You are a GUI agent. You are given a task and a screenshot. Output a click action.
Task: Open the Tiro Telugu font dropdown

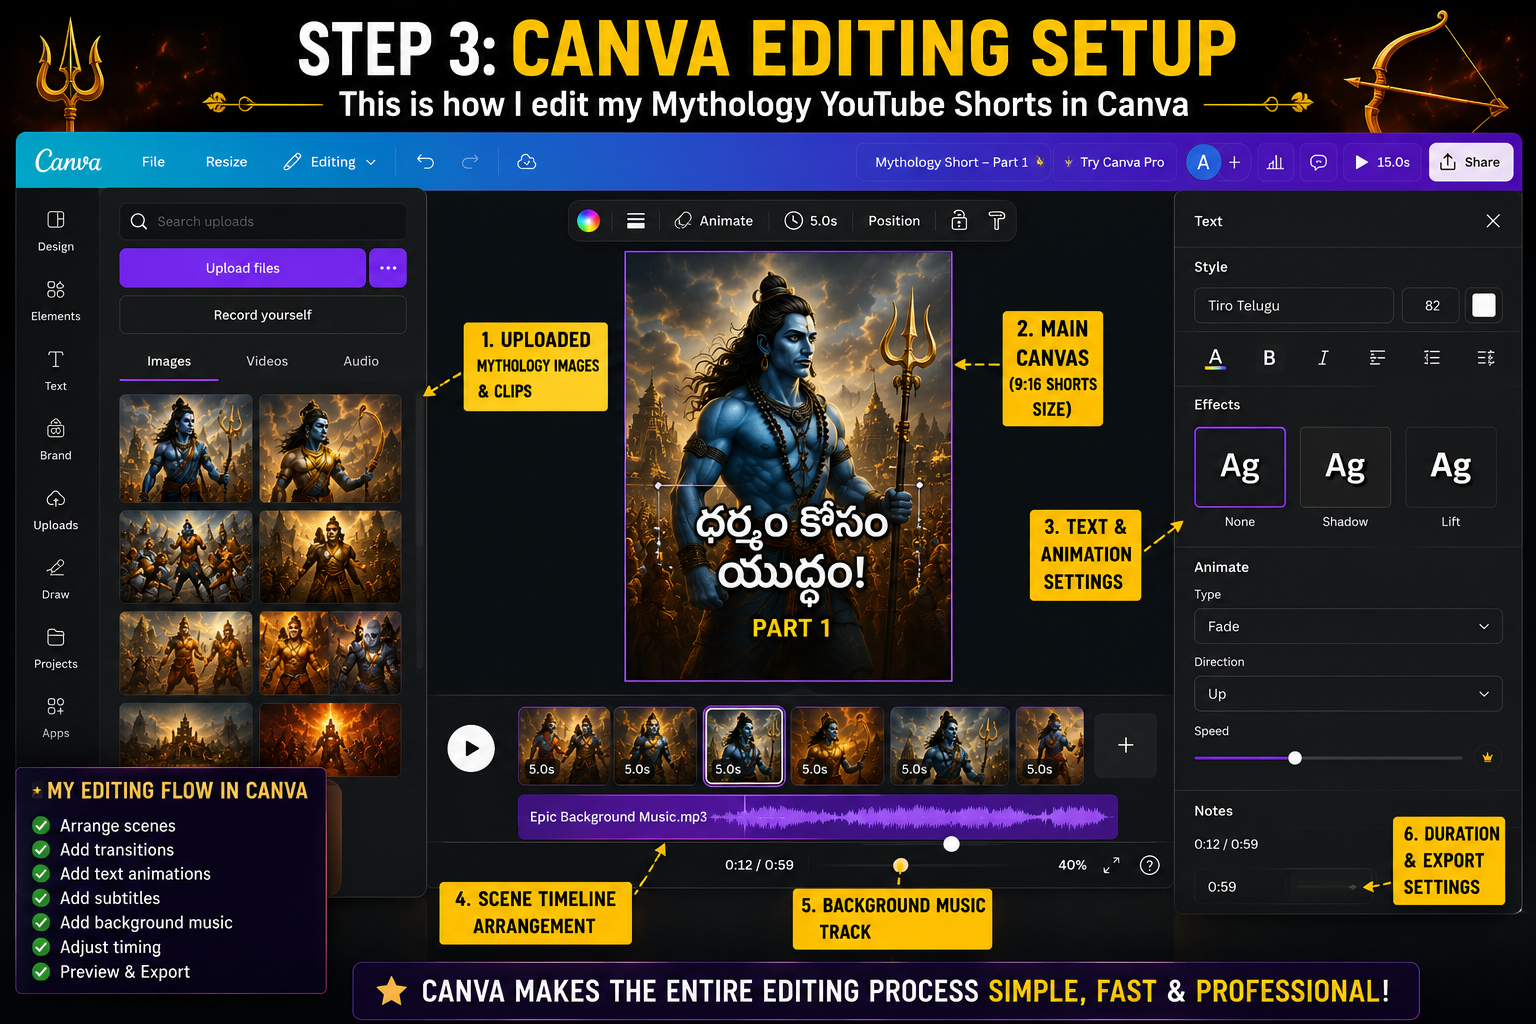tap(1294, 306)
